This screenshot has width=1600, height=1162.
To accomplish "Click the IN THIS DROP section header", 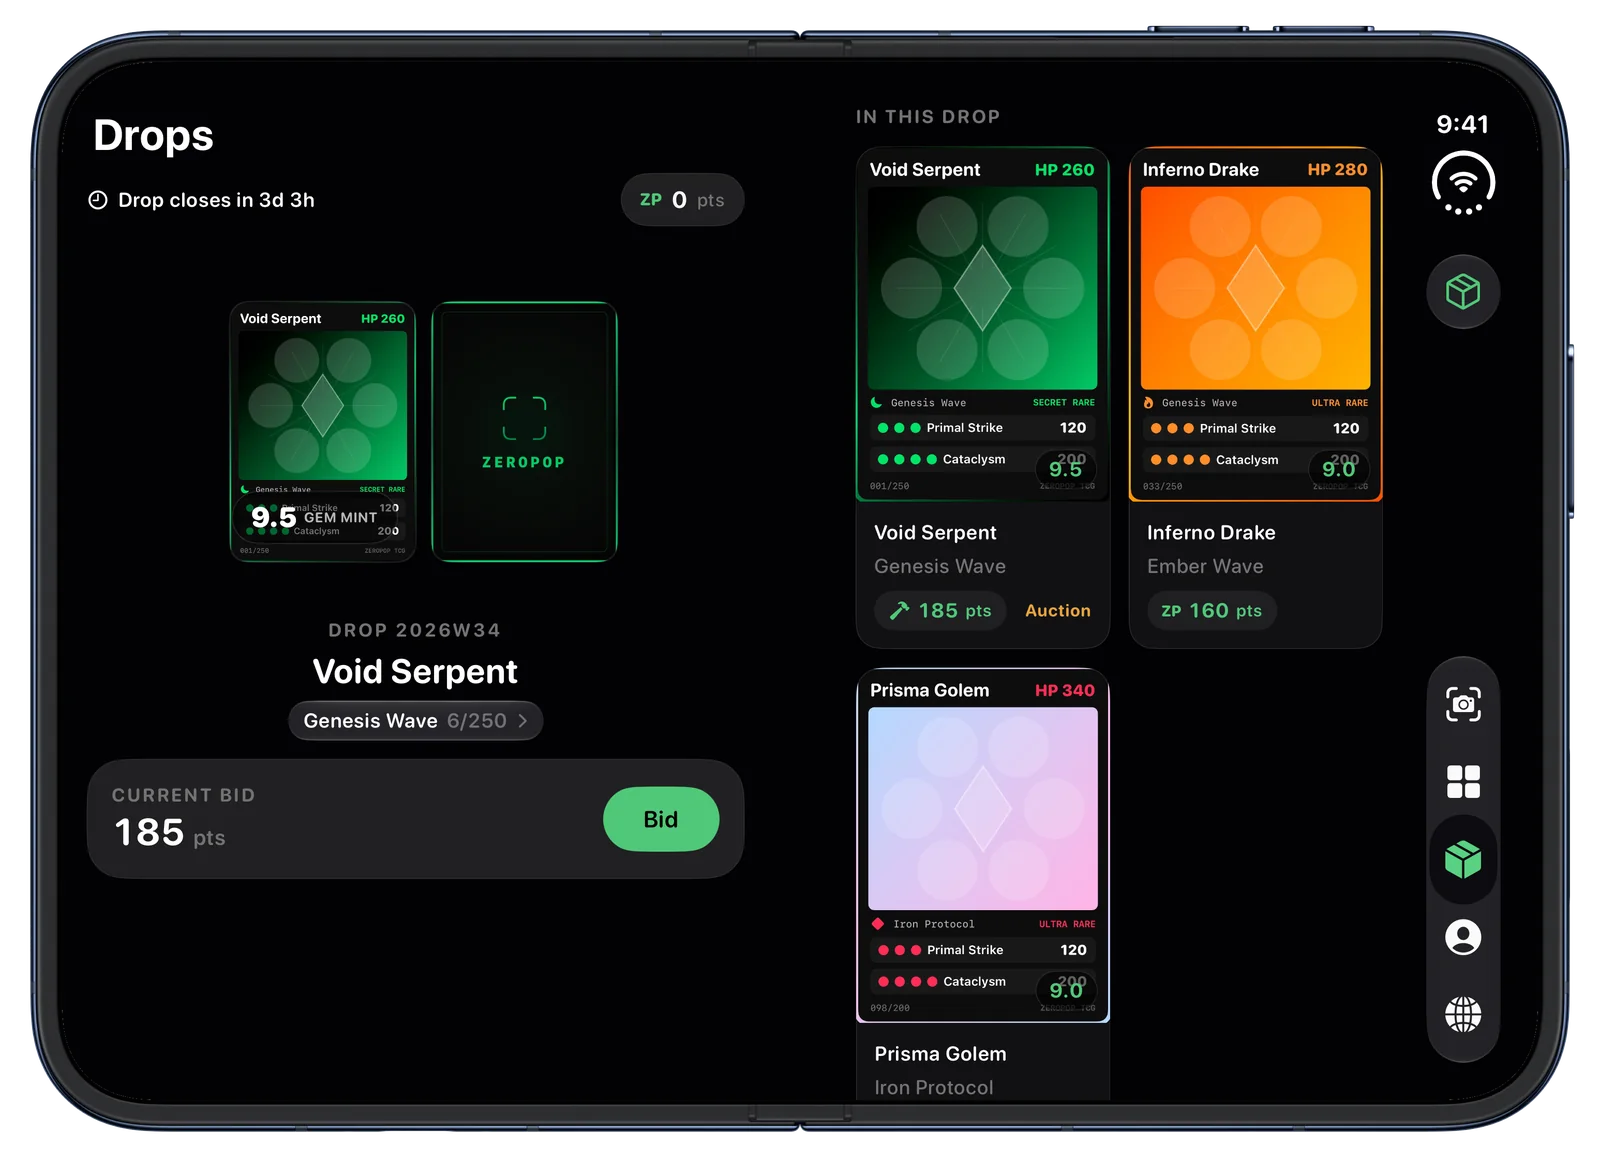I will (928, 117).
